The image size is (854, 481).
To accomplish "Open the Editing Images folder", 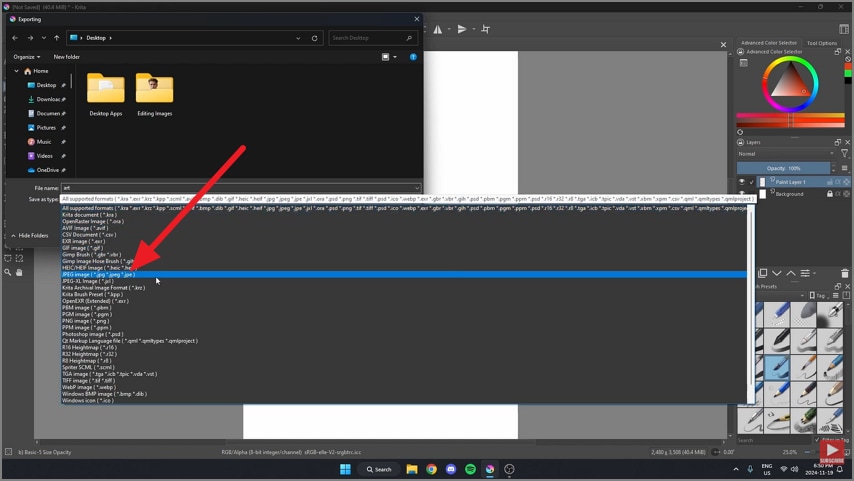I will pyautogui.click(x=155, y=94).
